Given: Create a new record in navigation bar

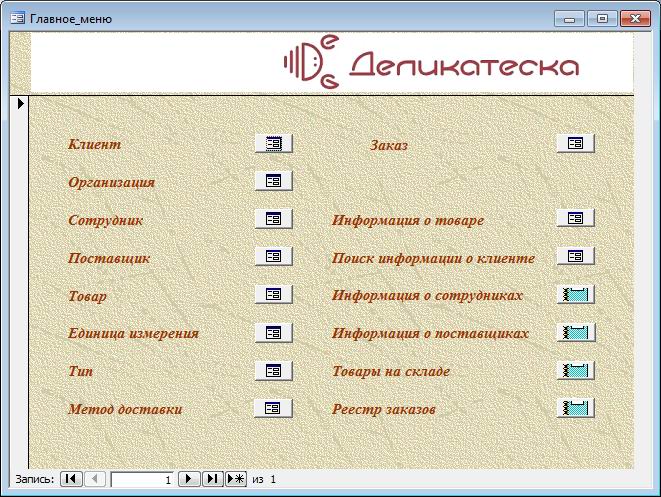Looking at the screenshot, I should [x=236, y=480].
